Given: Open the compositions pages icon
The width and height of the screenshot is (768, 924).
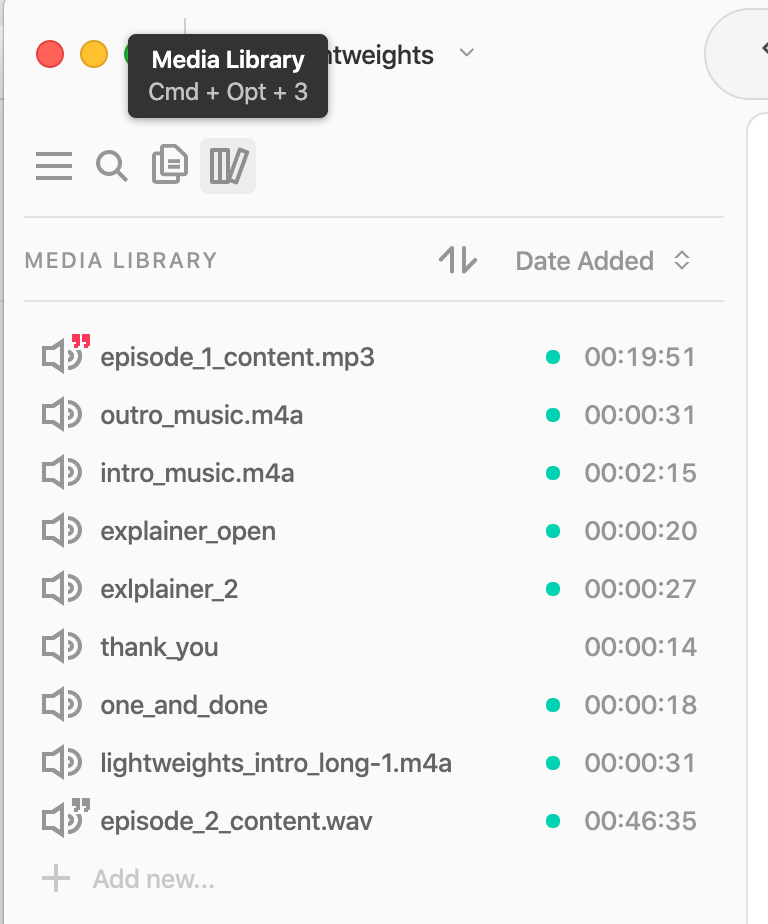Looking at the screenshot, I should tap(170, 164).
